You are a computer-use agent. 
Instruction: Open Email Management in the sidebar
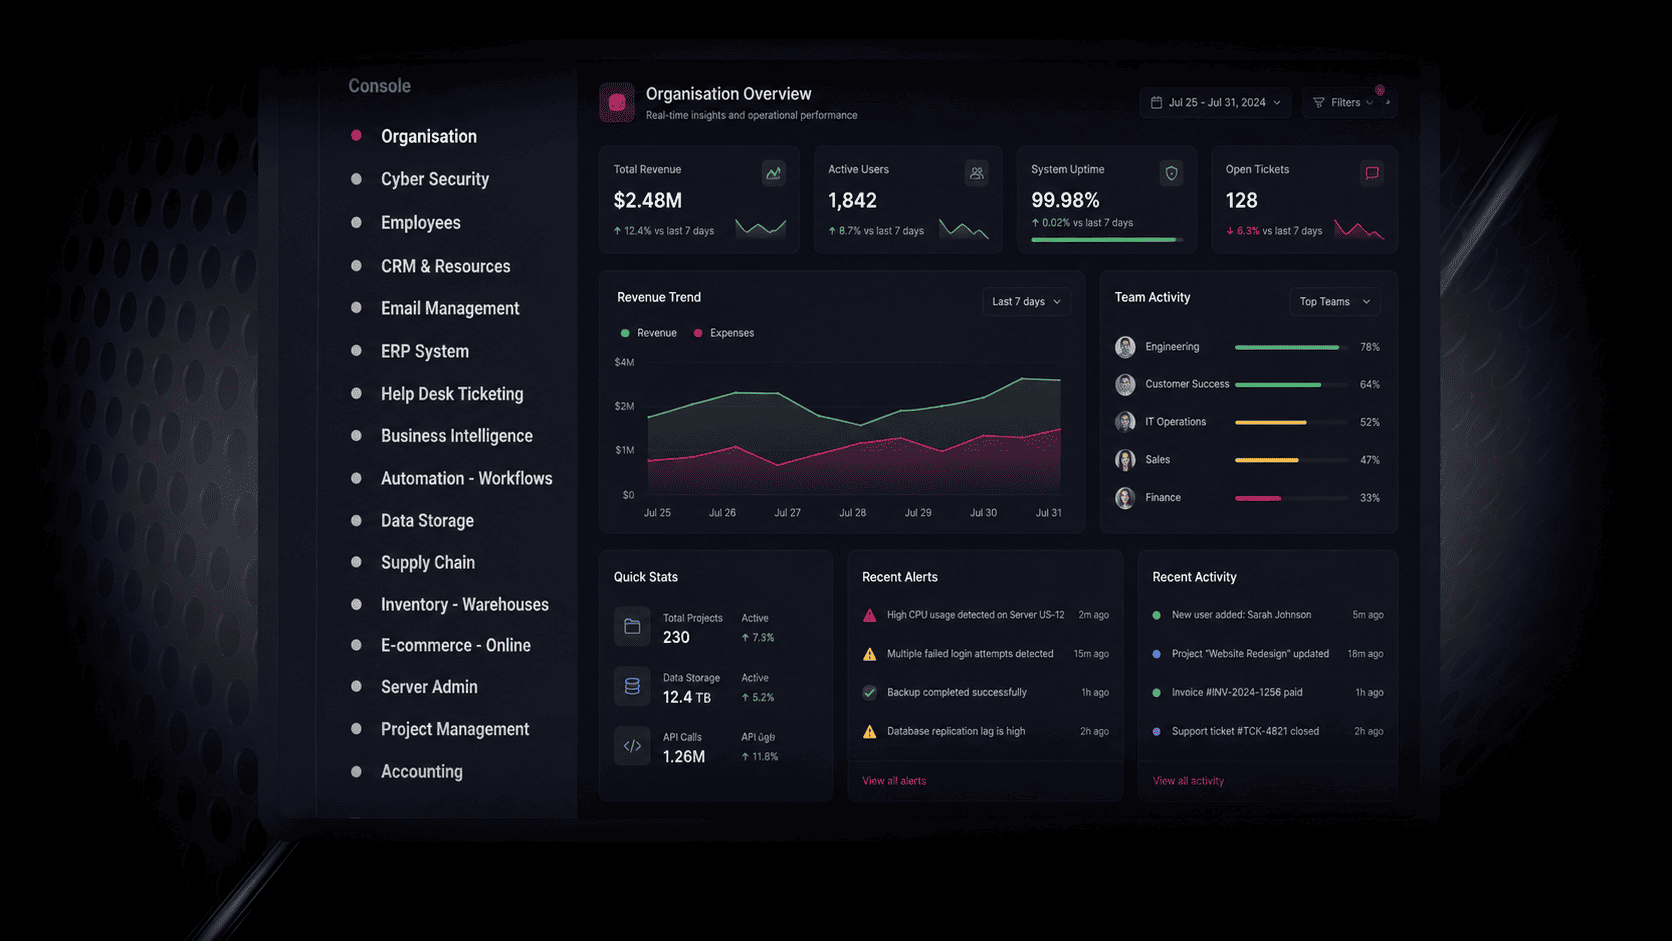pos(449,309)
